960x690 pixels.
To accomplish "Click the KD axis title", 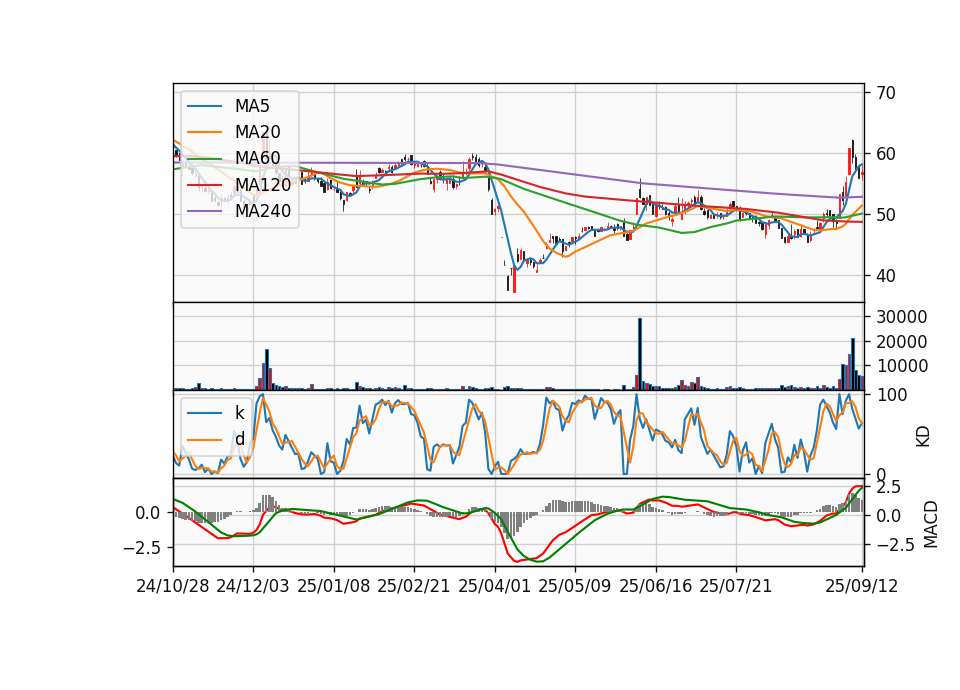I will tap(923, 437).
